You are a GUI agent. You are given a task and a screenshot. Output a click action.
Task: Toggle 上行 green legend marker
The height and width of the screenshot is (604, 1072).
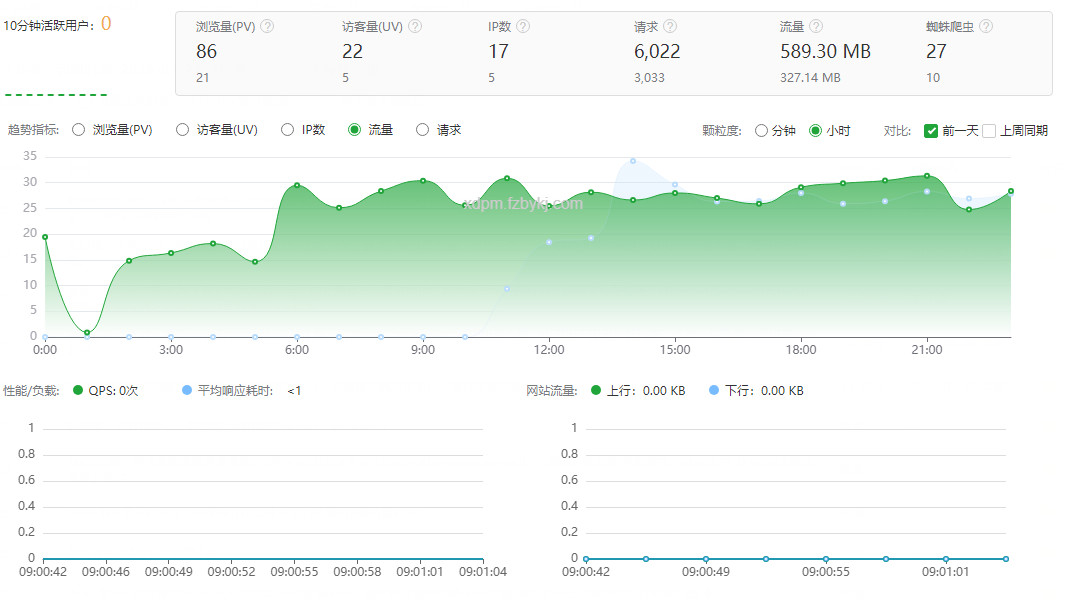597,391
